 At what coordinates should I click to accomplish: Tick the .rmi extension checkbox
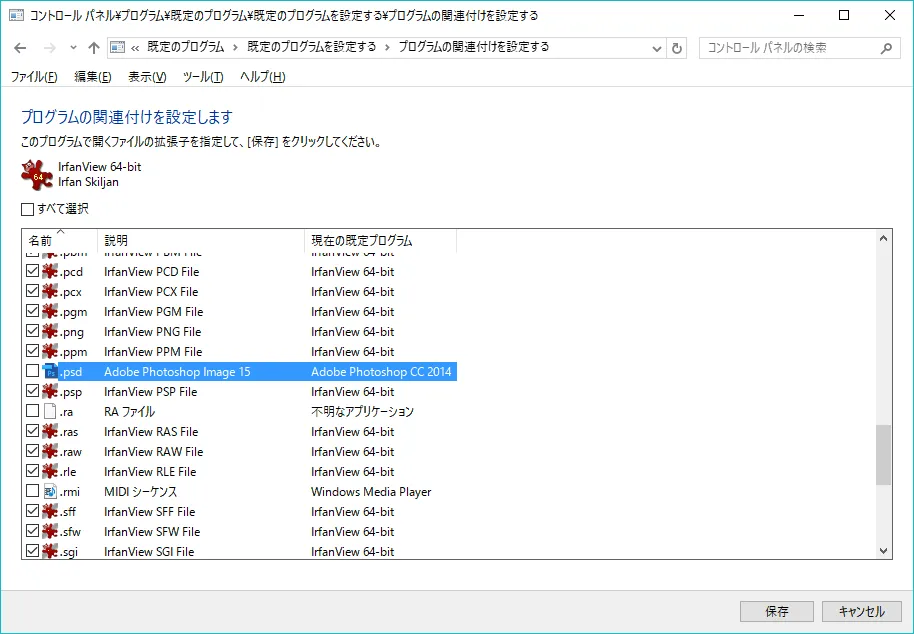pos(33,492)
